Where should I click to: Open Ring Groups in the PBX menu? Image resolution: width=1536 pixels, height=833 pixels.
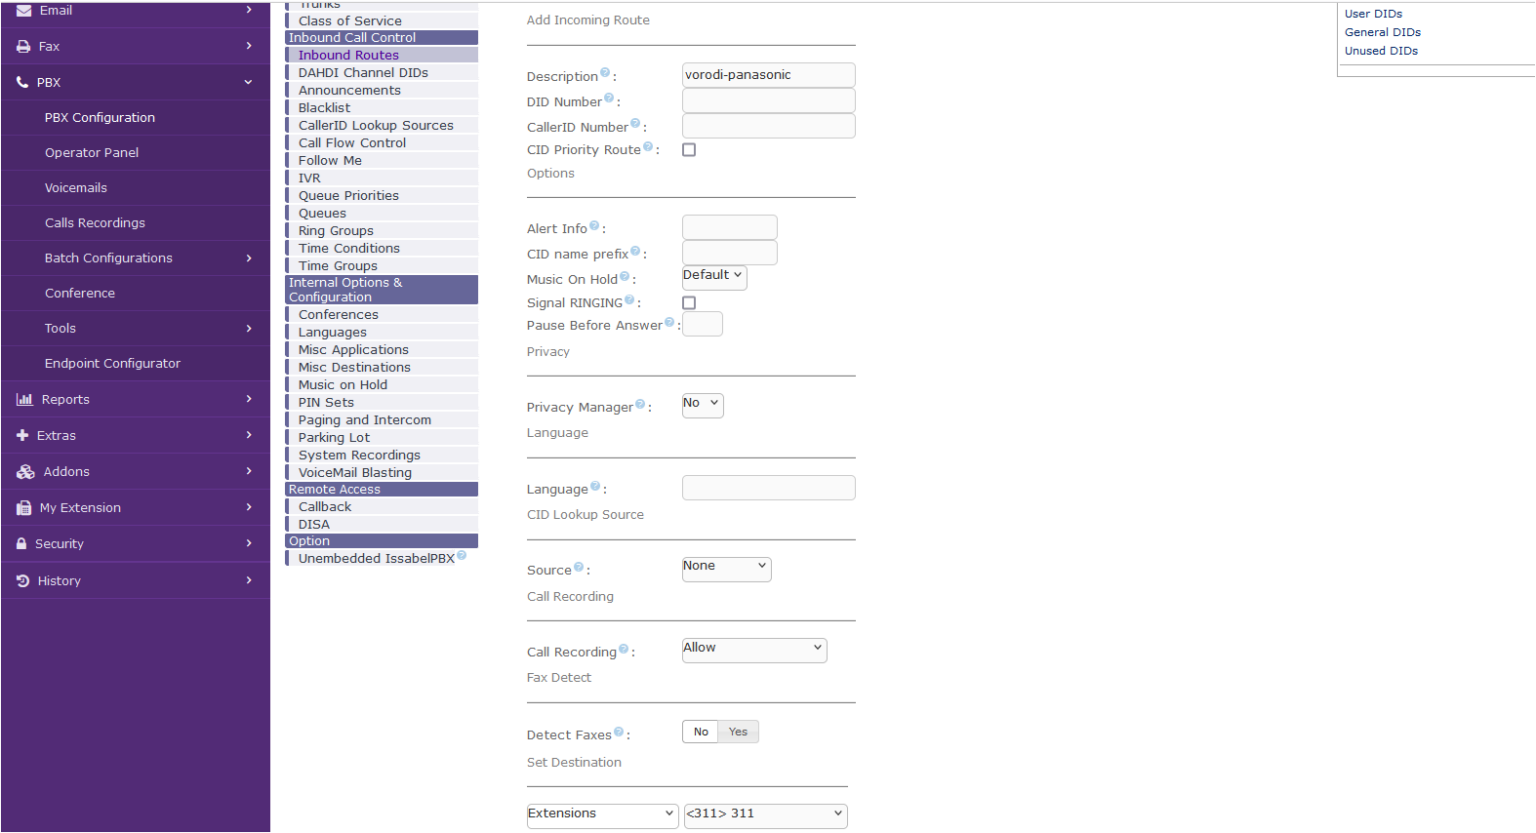[336, 231]
